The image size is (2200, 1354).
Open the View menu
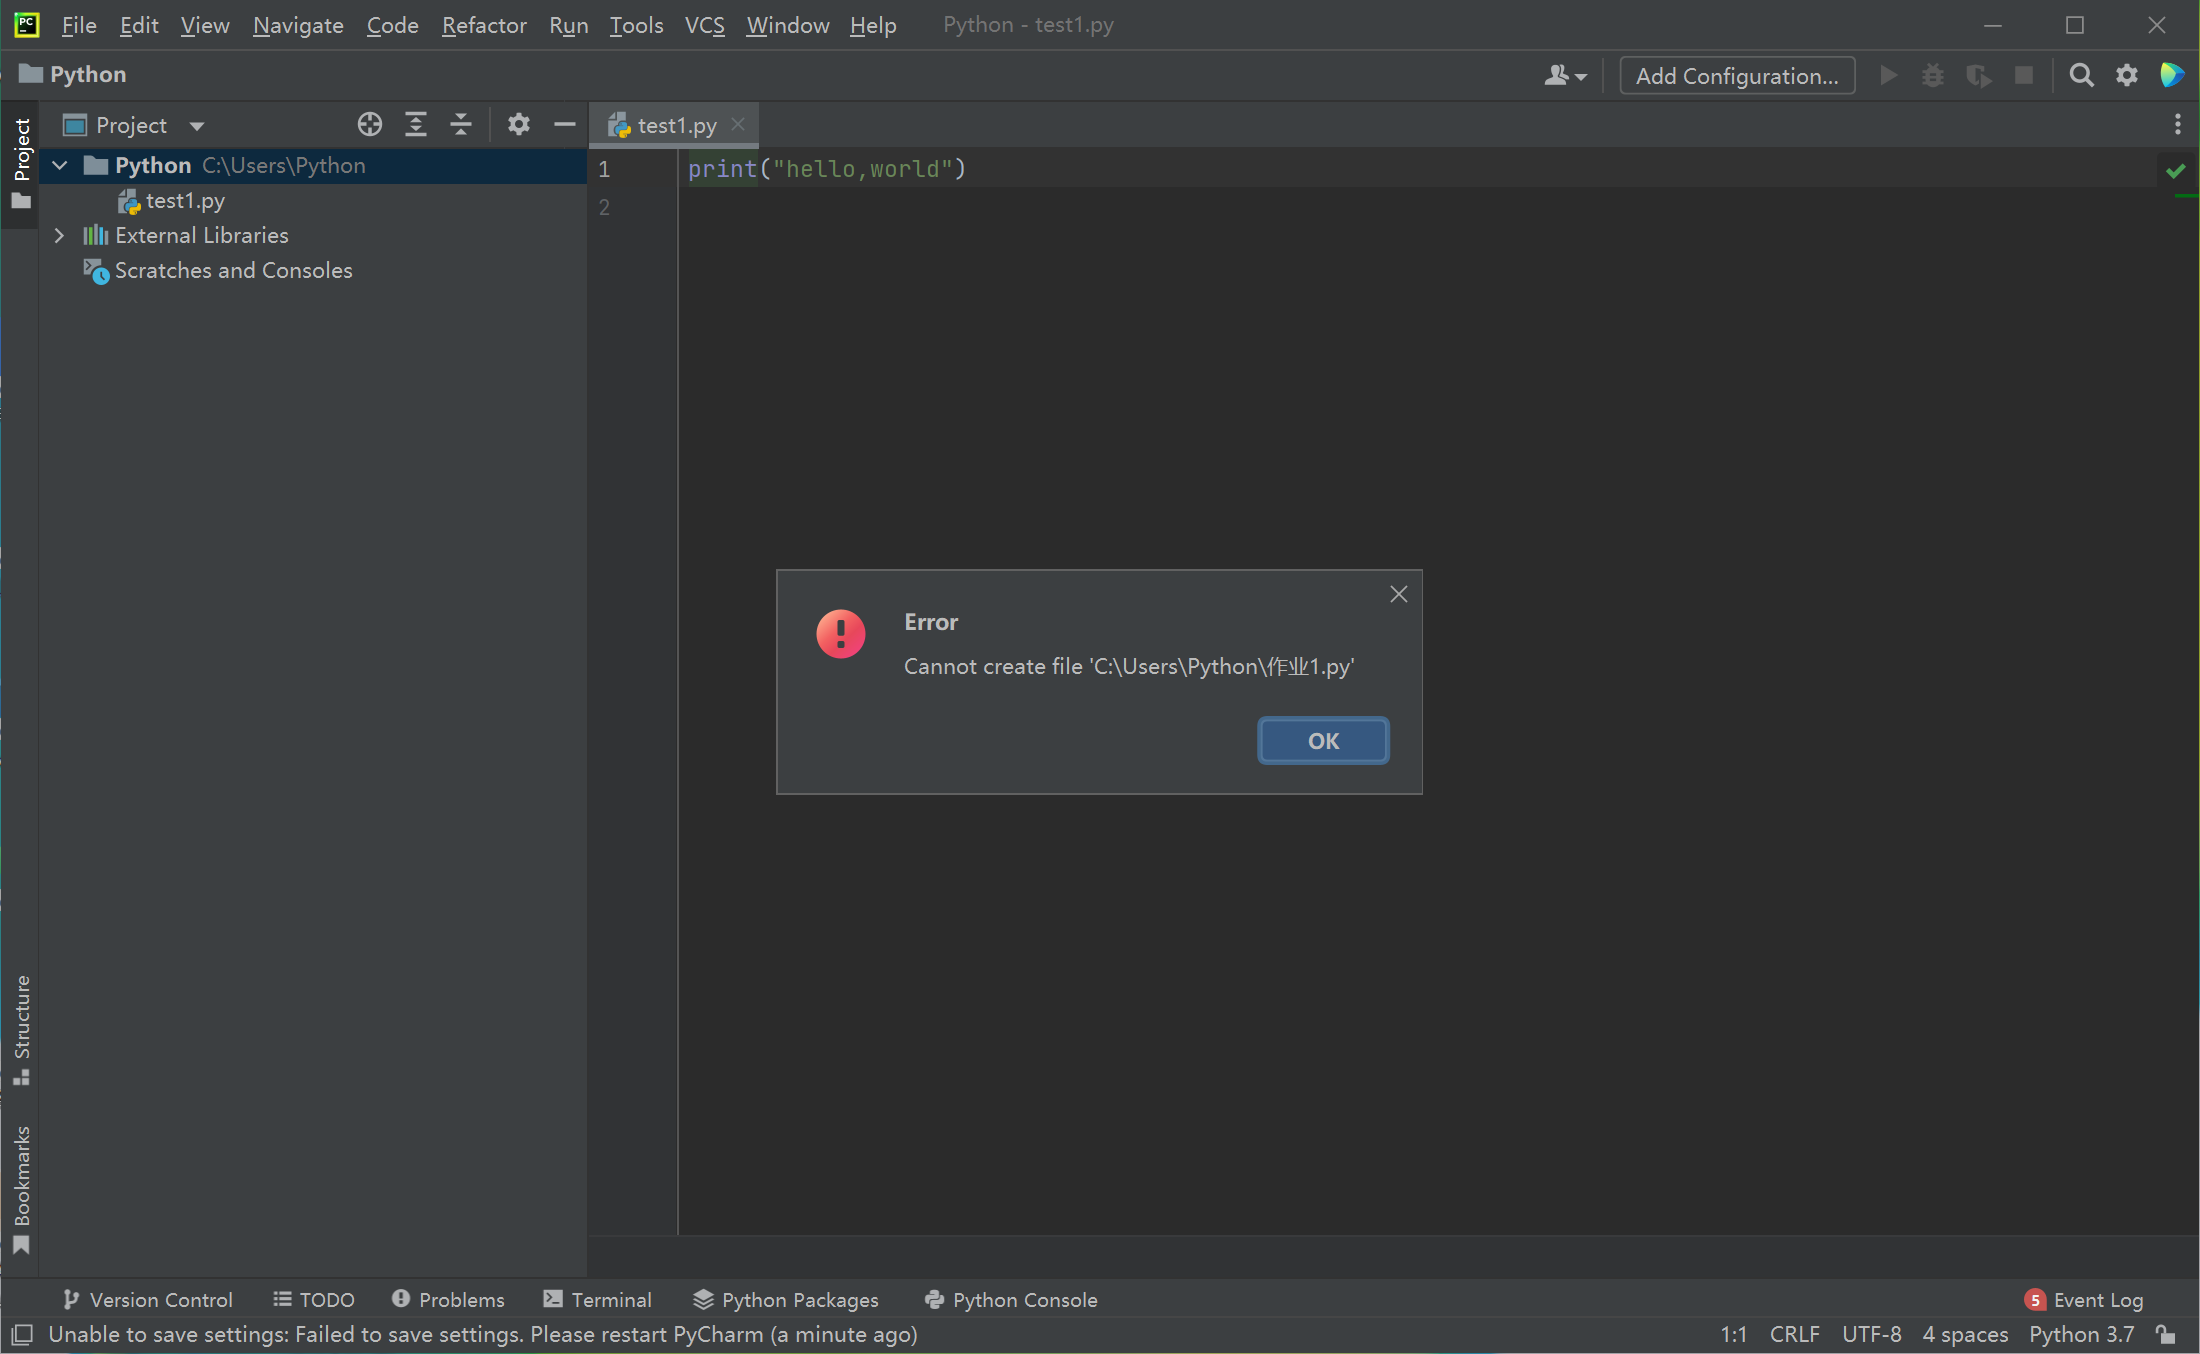click(205, 25)
